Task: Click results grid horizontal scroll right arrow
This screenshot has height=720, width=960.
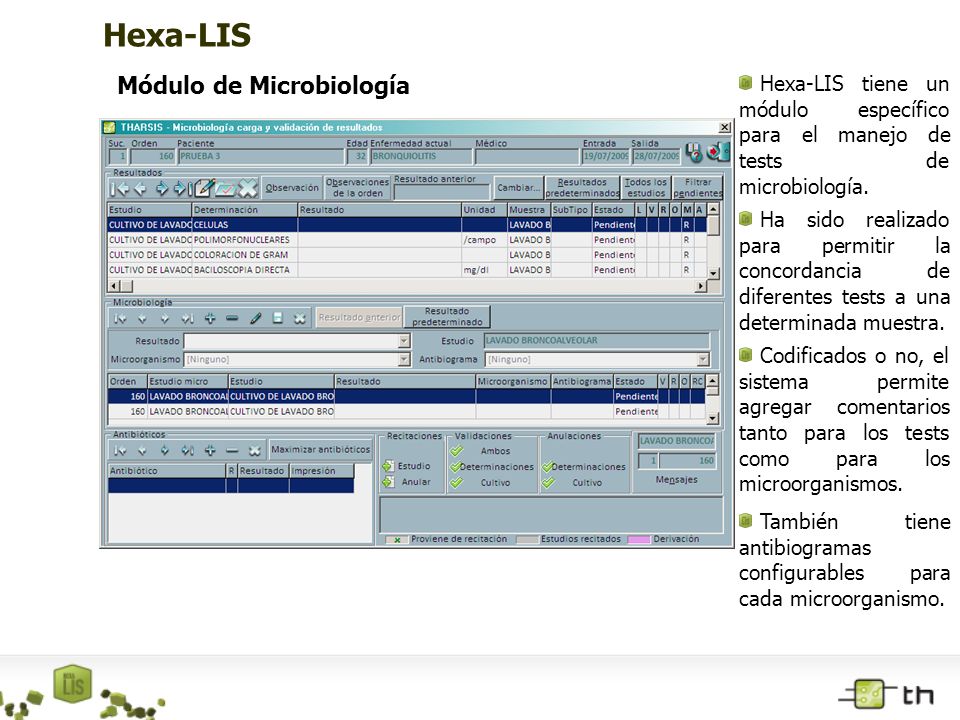Action: (701, 286)
